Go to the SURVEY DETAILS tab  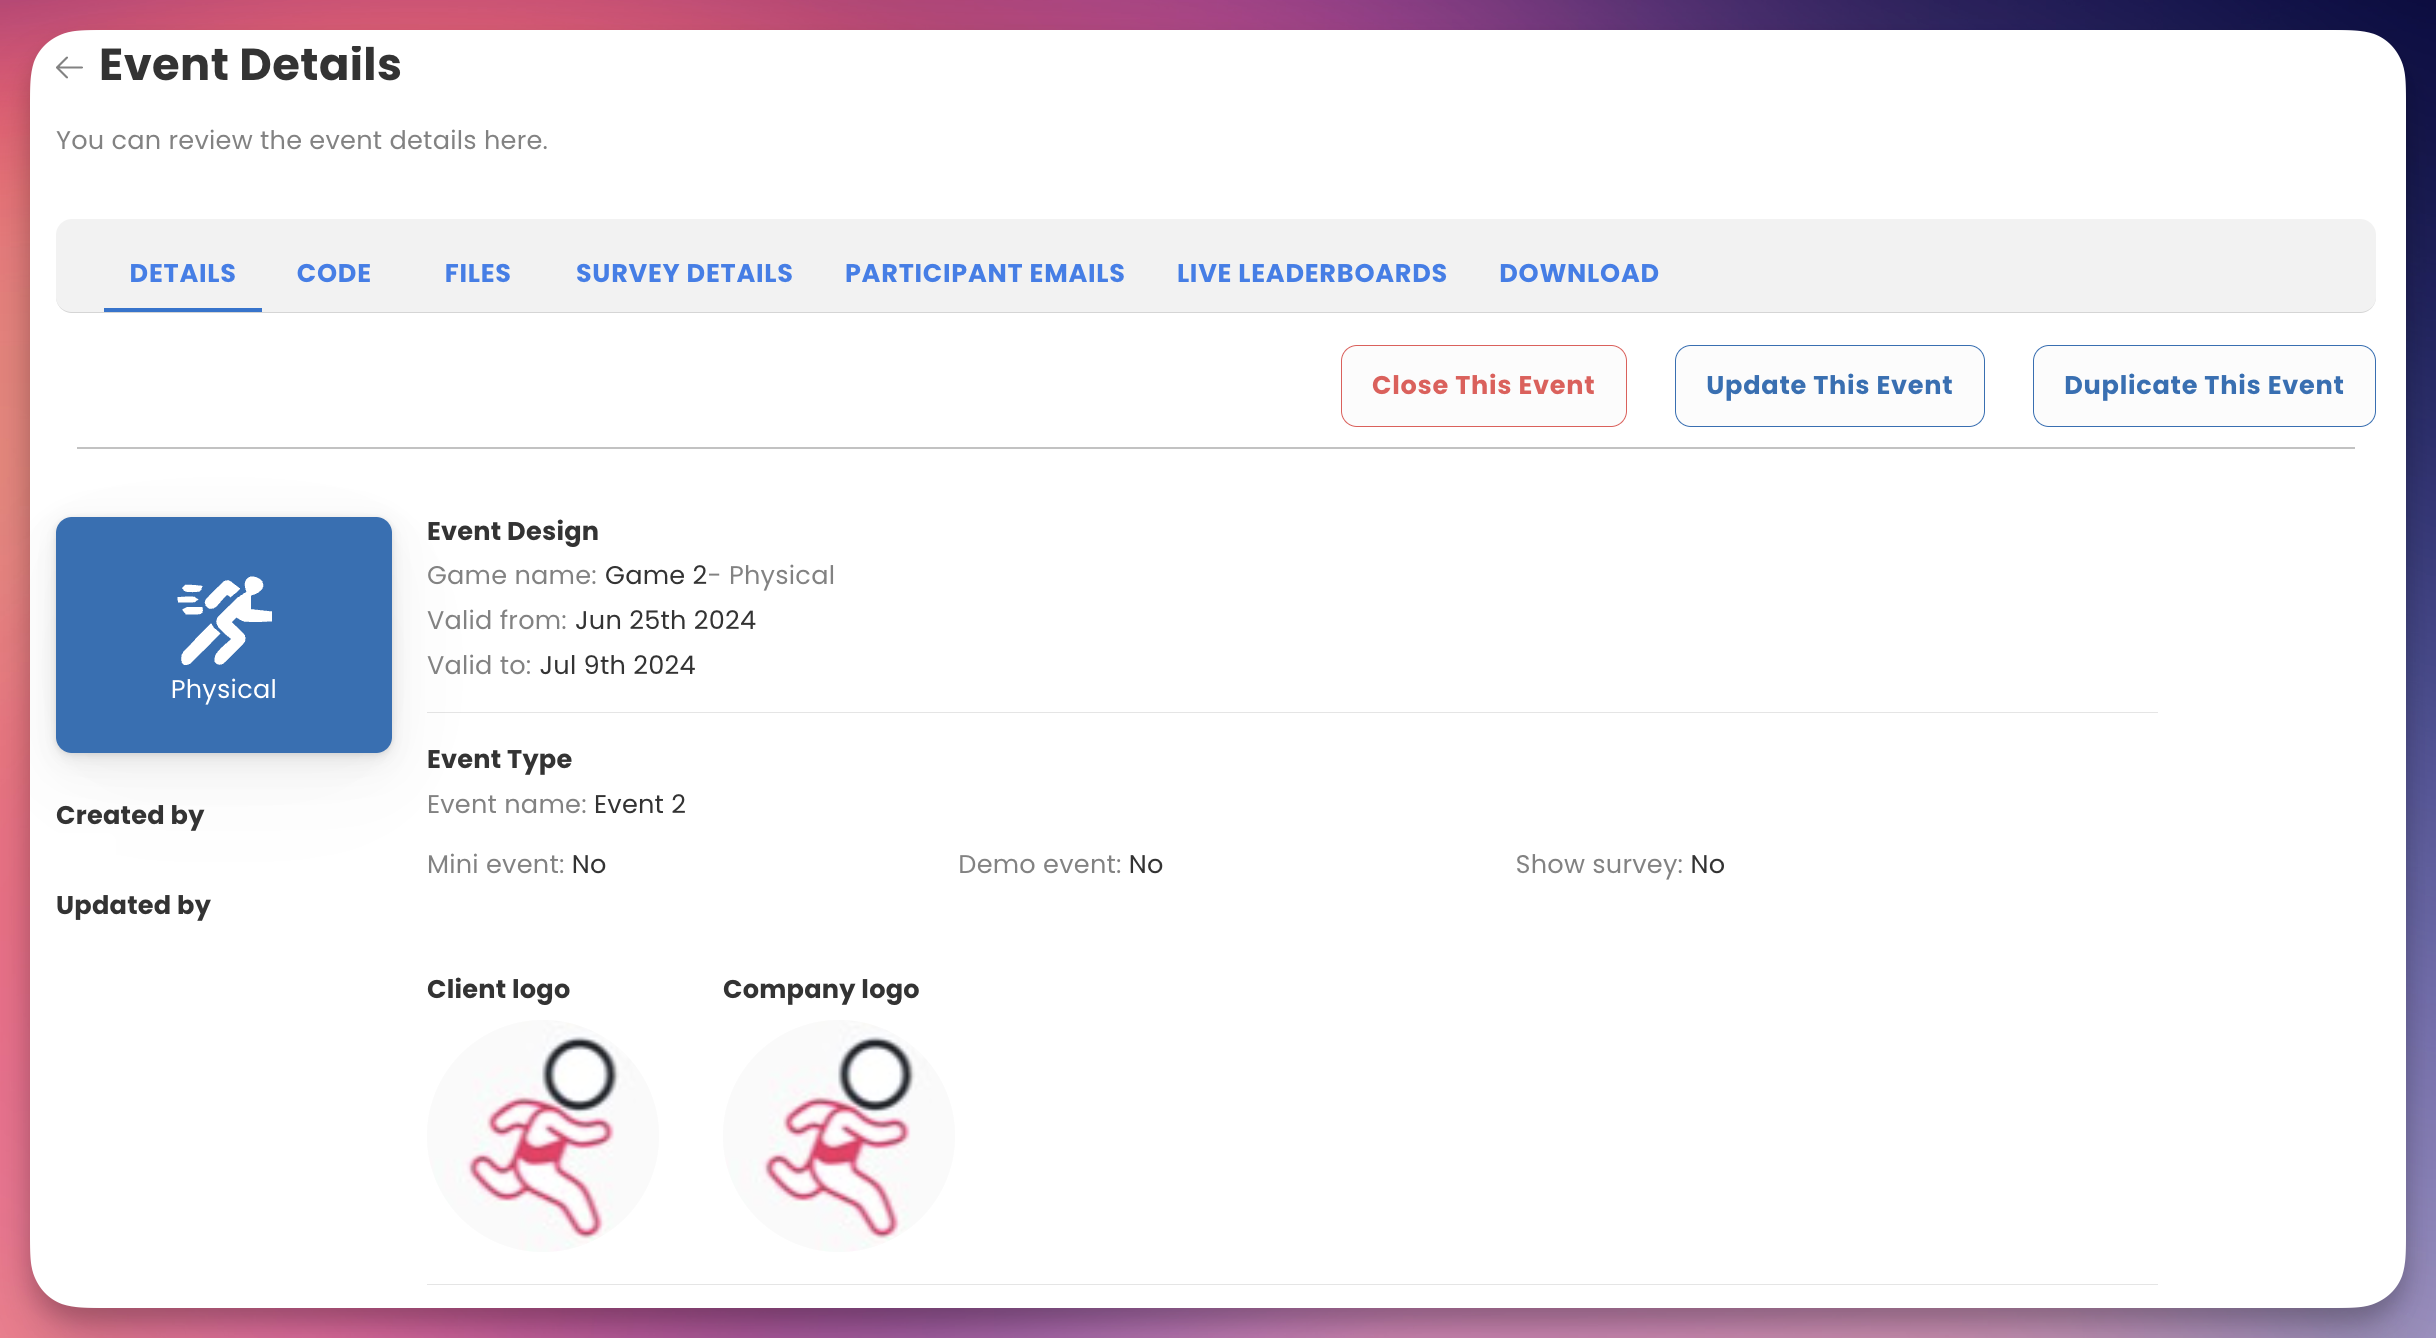(684, 273)
